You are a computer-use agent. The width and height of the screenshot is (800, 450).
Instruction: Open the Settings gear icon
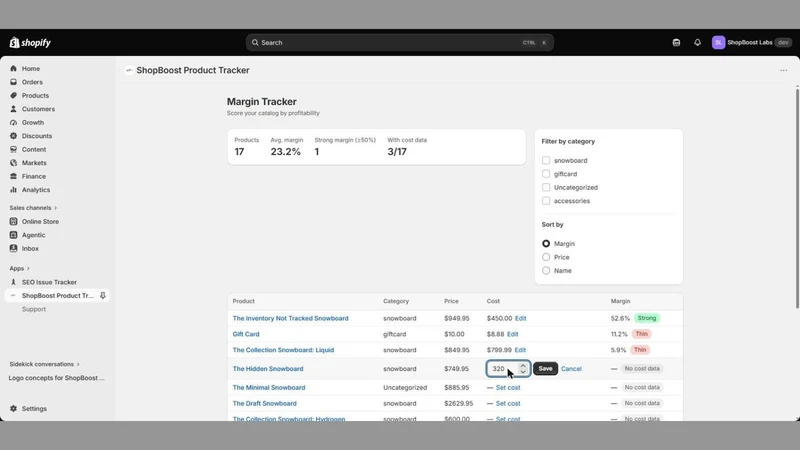(x=13, y=409)
